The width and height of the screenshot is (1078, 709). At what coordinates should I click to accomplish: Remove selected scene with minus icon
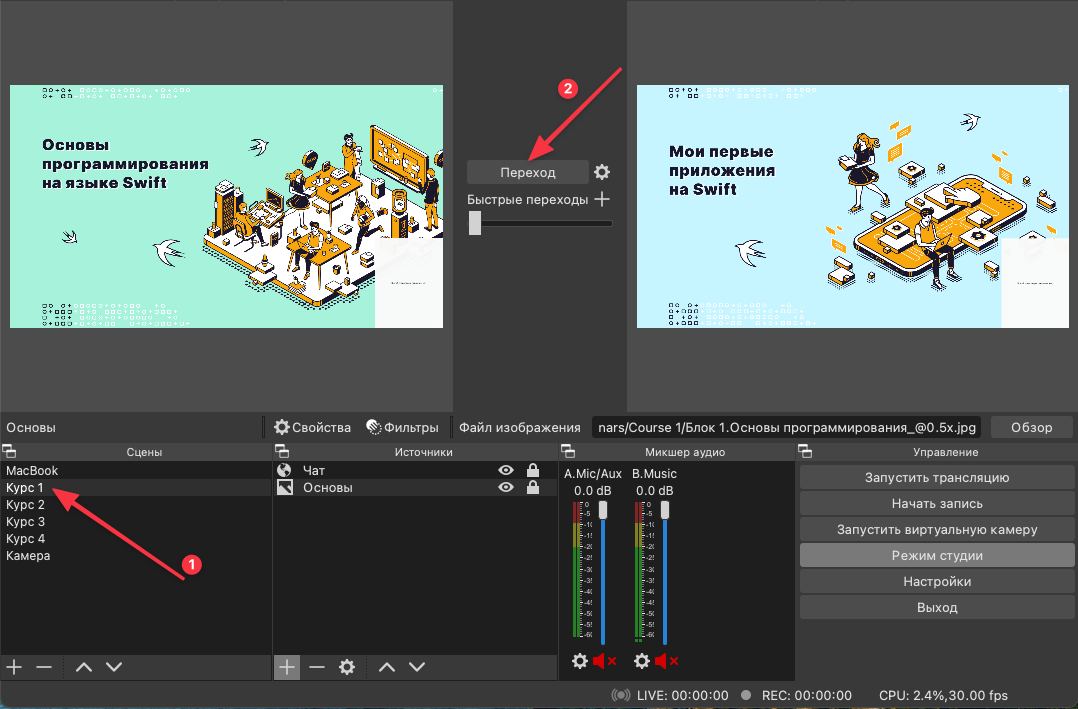(44, 666)
